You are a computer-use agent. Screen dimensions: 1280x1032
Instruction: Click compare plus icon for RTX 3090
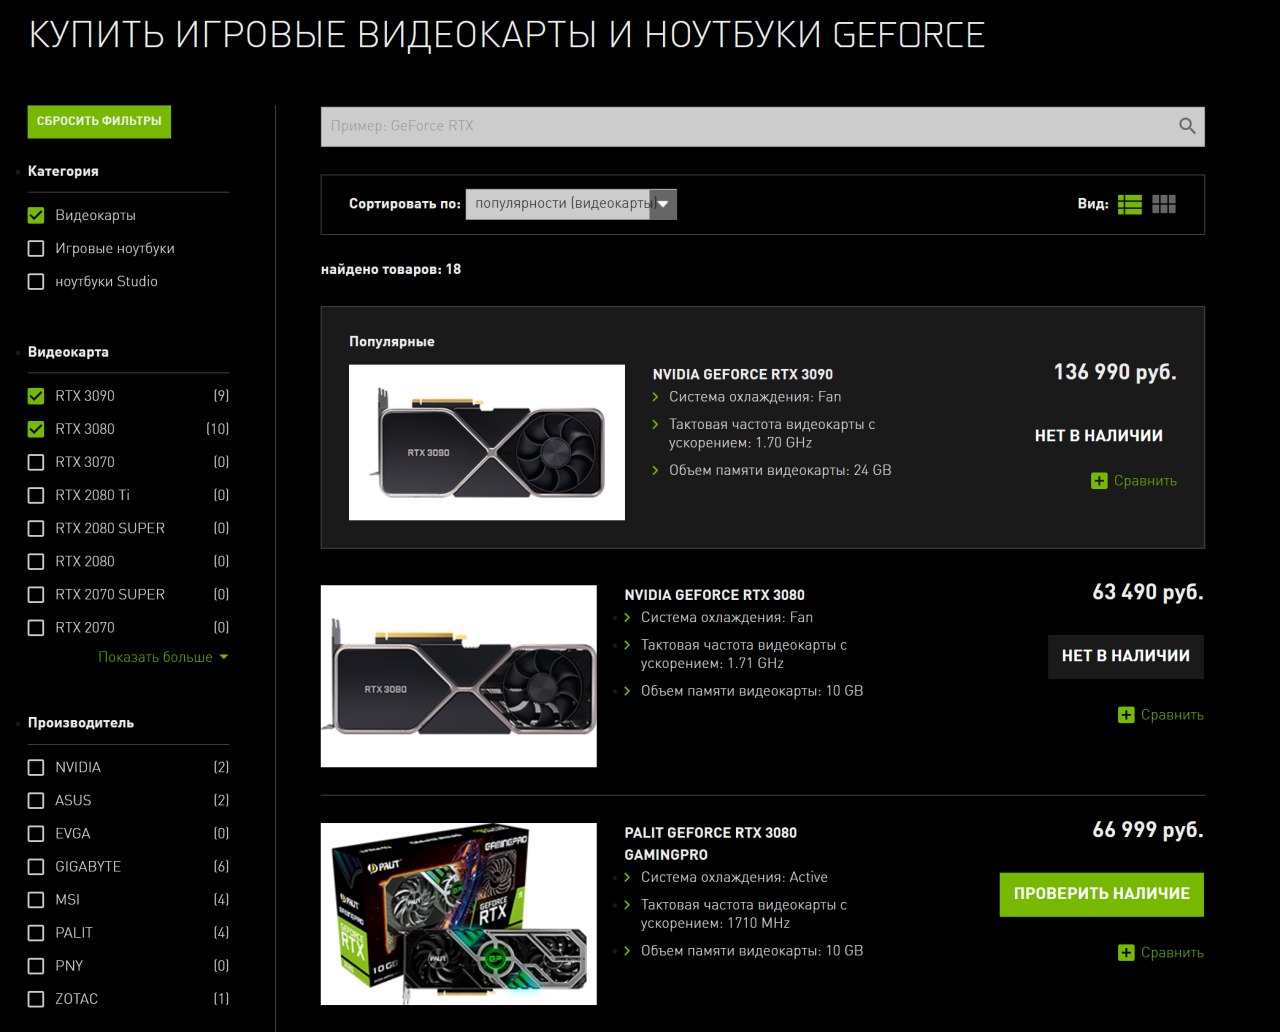click(x=1099, y=481)
